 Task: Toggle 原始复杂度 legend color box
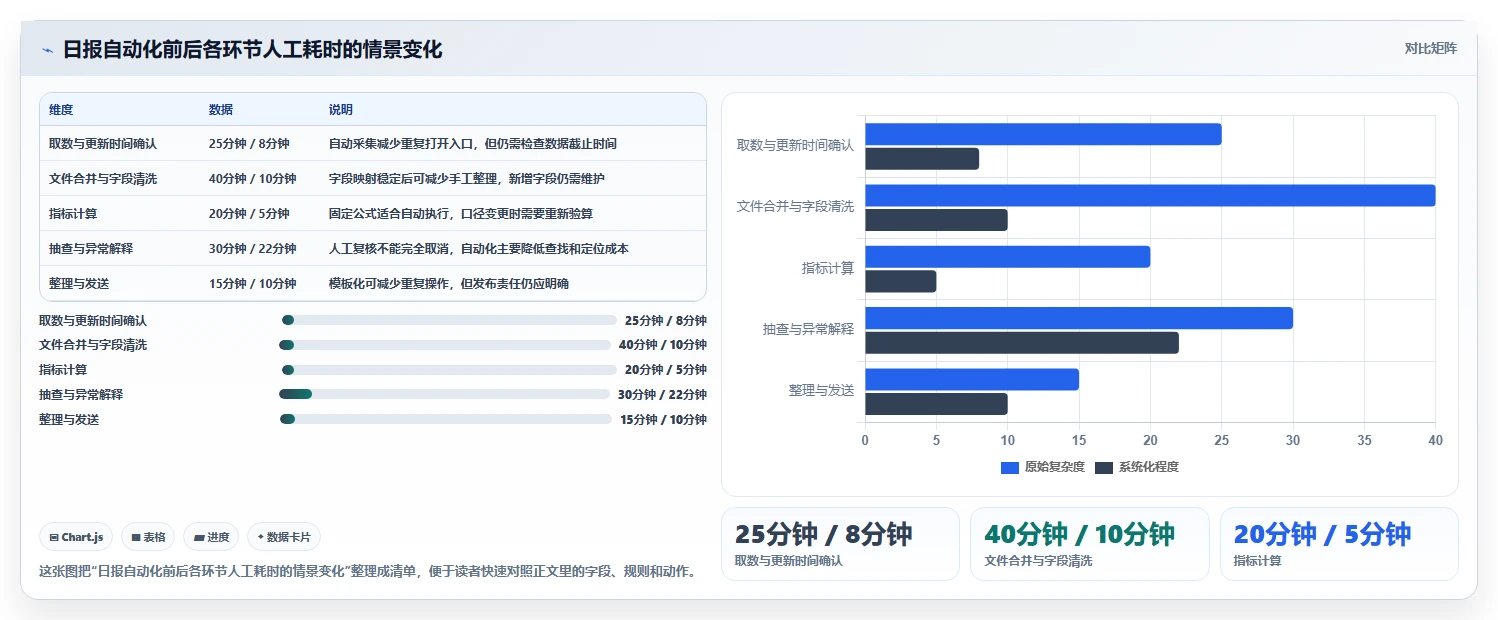[x=1010, y=467]
